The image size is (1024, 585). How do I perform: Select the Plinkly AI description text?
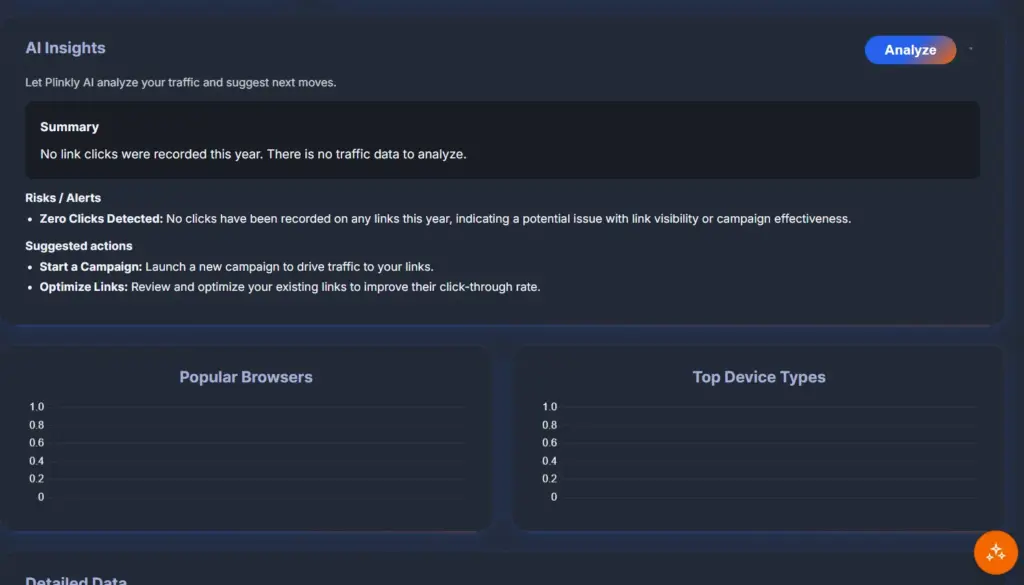tap(180, 82)
